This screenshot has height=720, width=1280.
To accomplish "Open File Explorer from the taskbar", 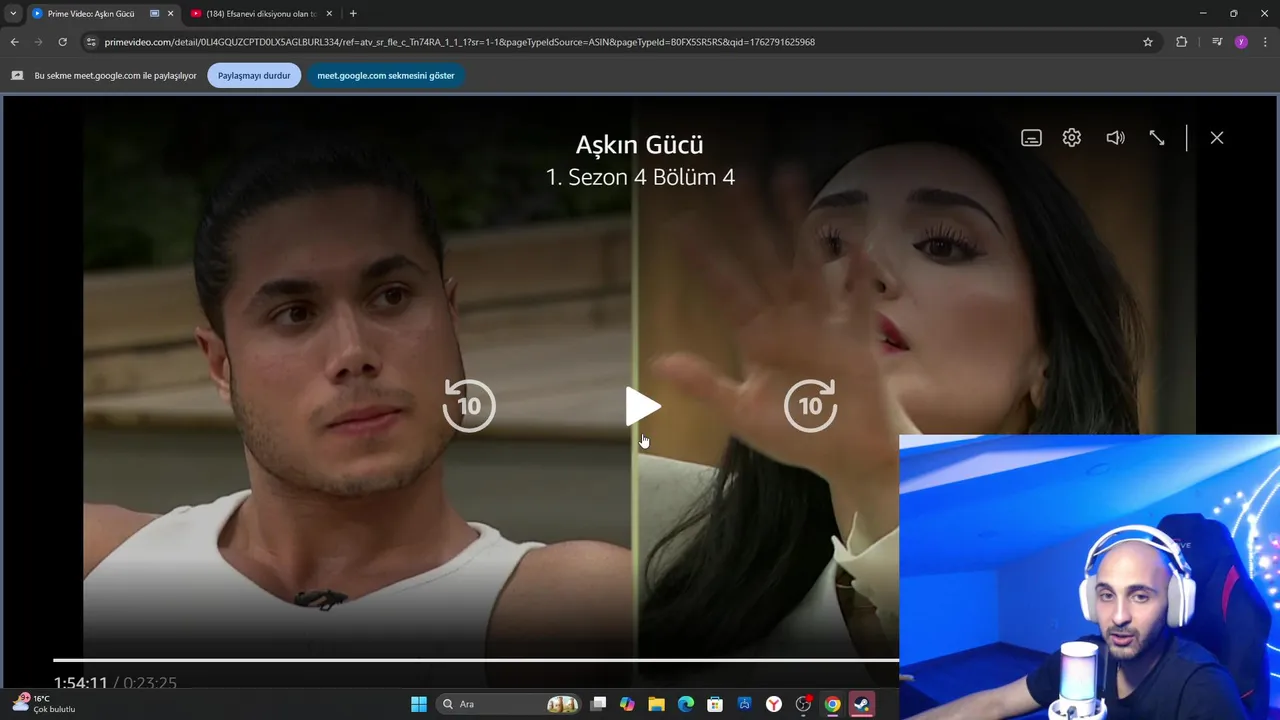I will (x=656, y=704).
